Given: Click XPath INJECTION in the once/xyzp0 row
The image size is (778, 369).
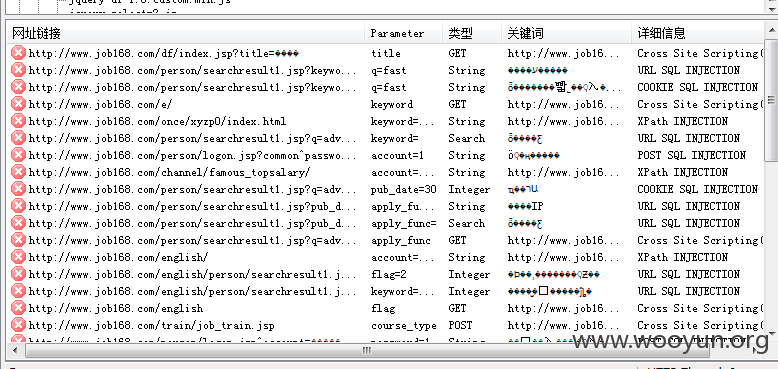Looking at the screenshot, I should click(683, 121).
